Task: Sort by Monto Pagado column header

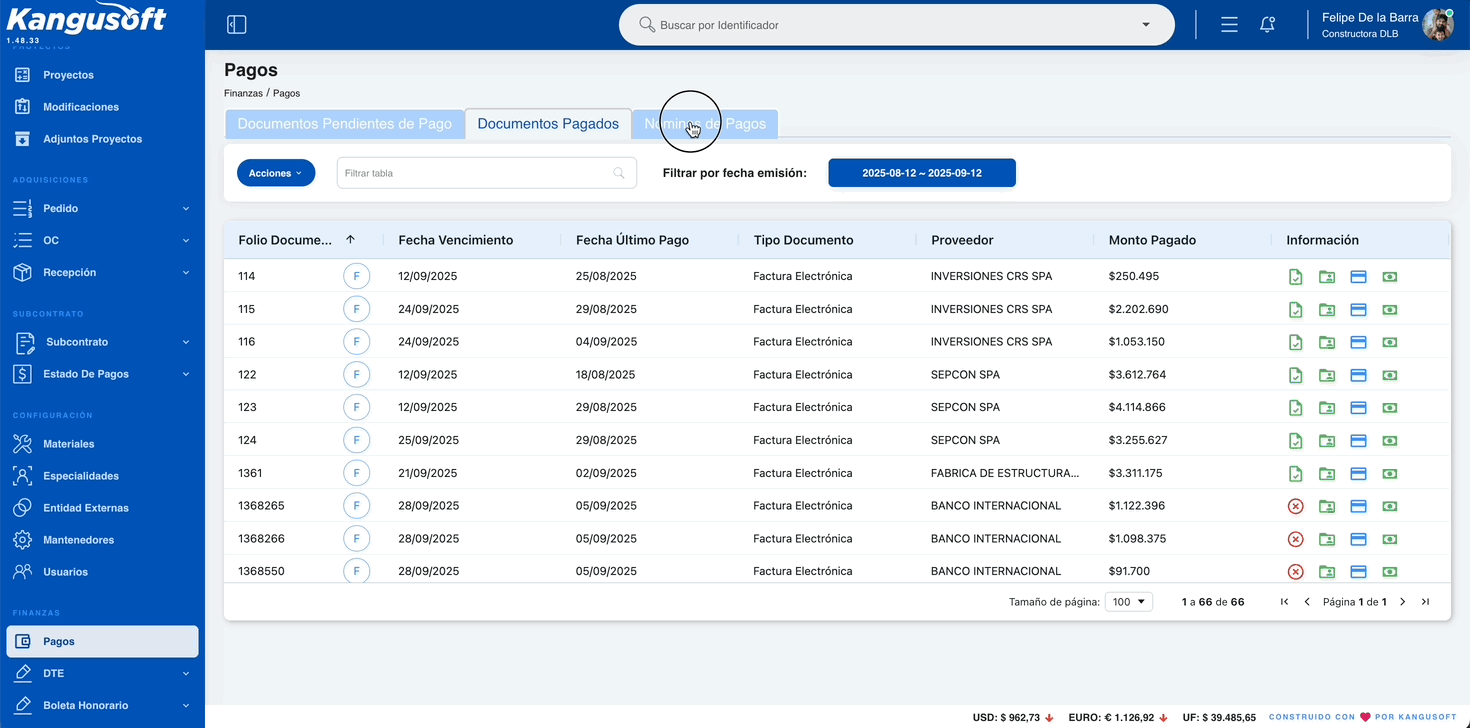Action: (x=1152, y=240)
